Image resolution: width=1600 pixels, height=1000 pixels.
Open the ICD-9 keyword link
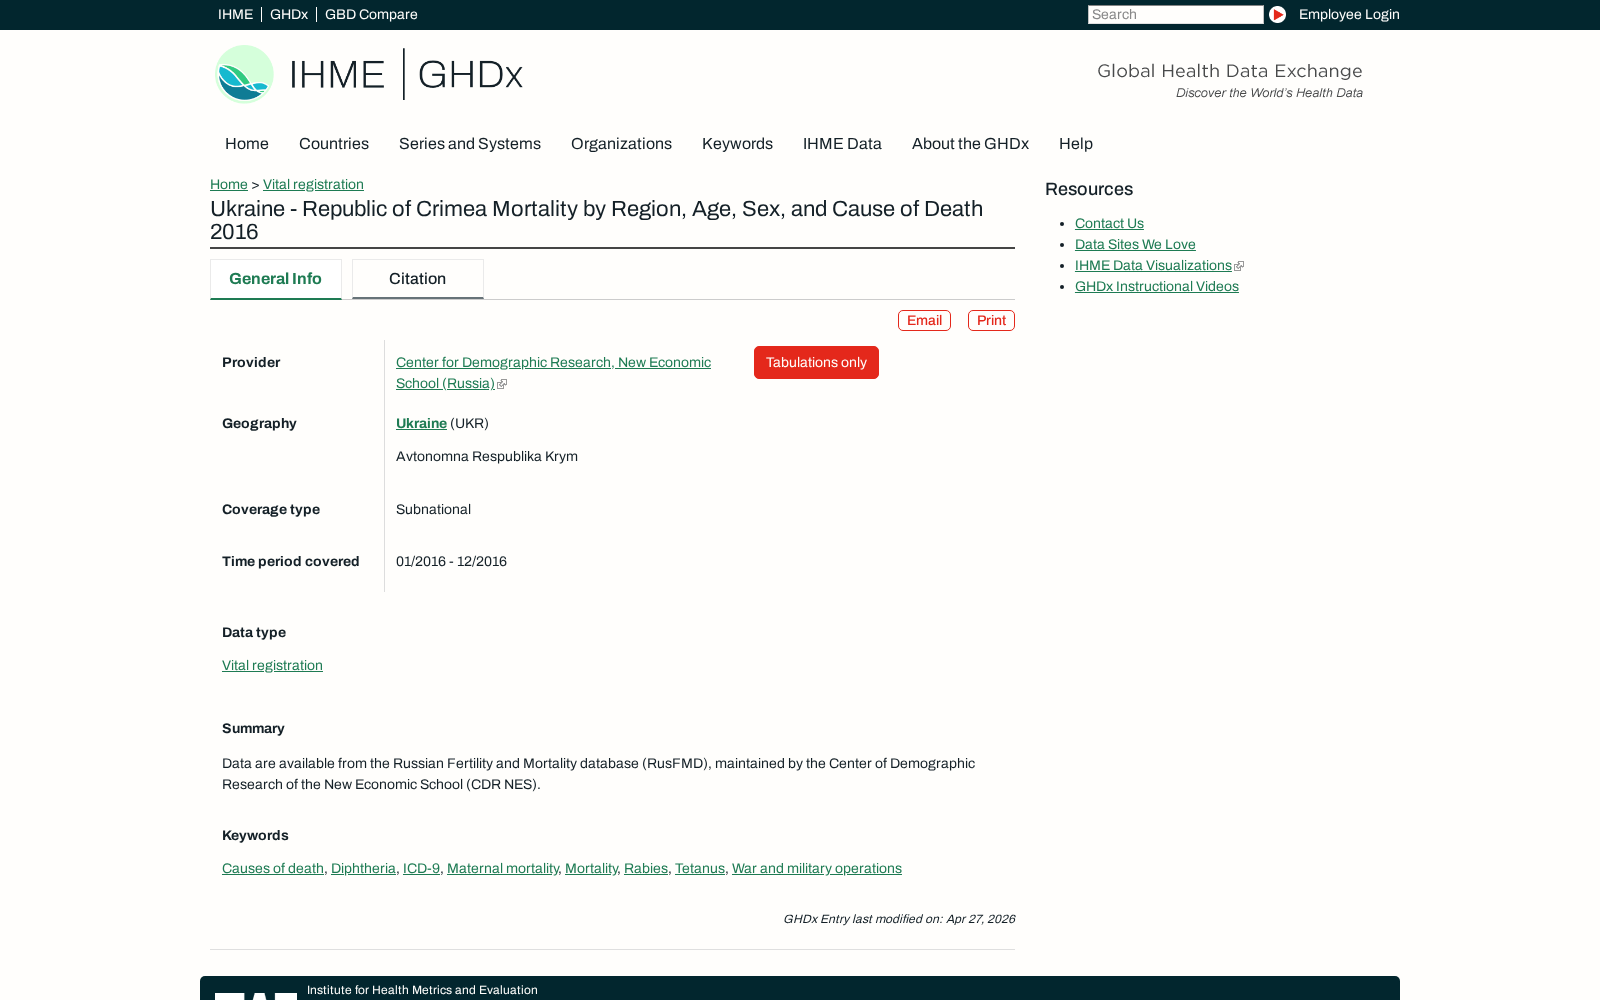421,868
